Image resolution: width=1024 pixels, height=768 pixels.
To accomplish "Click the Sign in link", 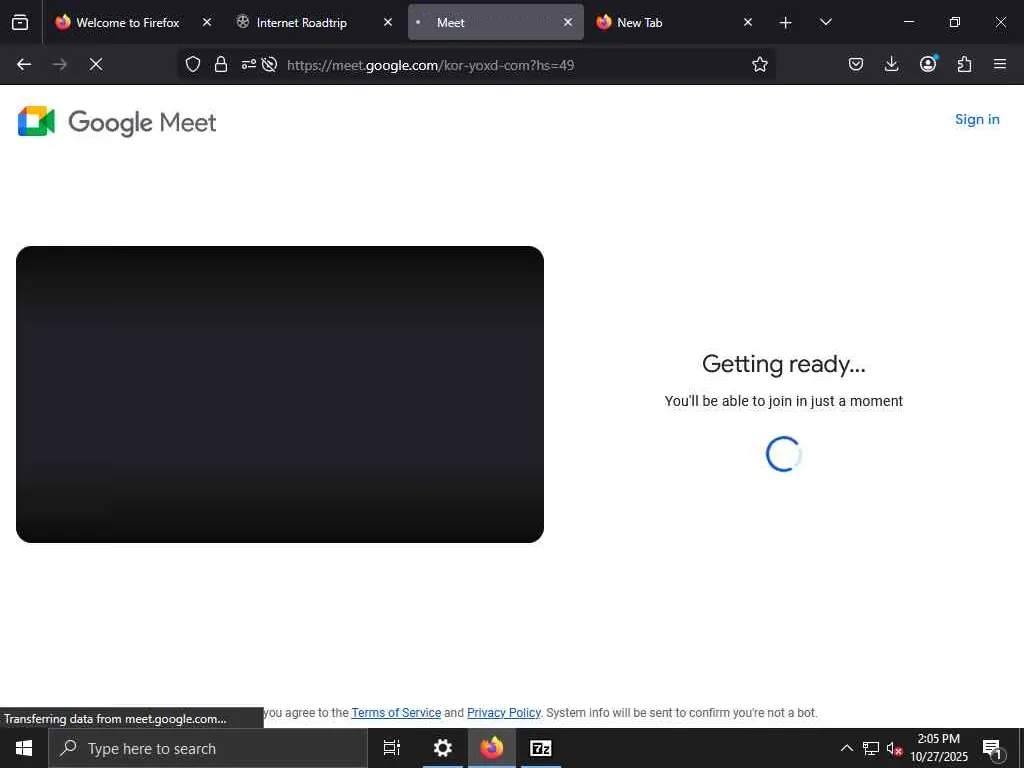I will pyautogui.click(x=977, y=120).
